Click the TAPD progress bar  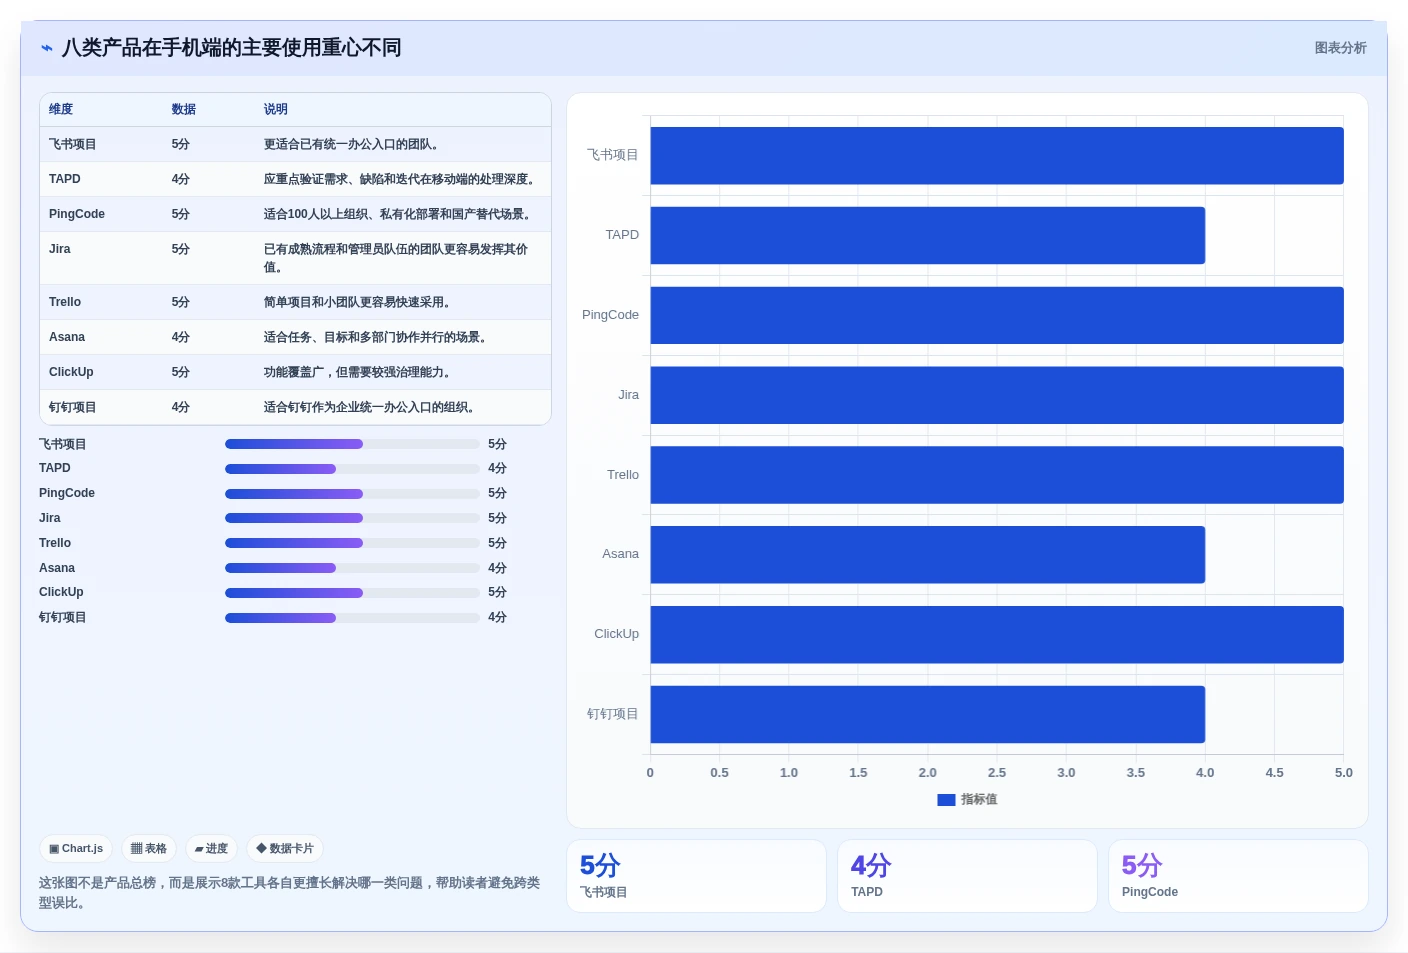click(x=352, y=469)
